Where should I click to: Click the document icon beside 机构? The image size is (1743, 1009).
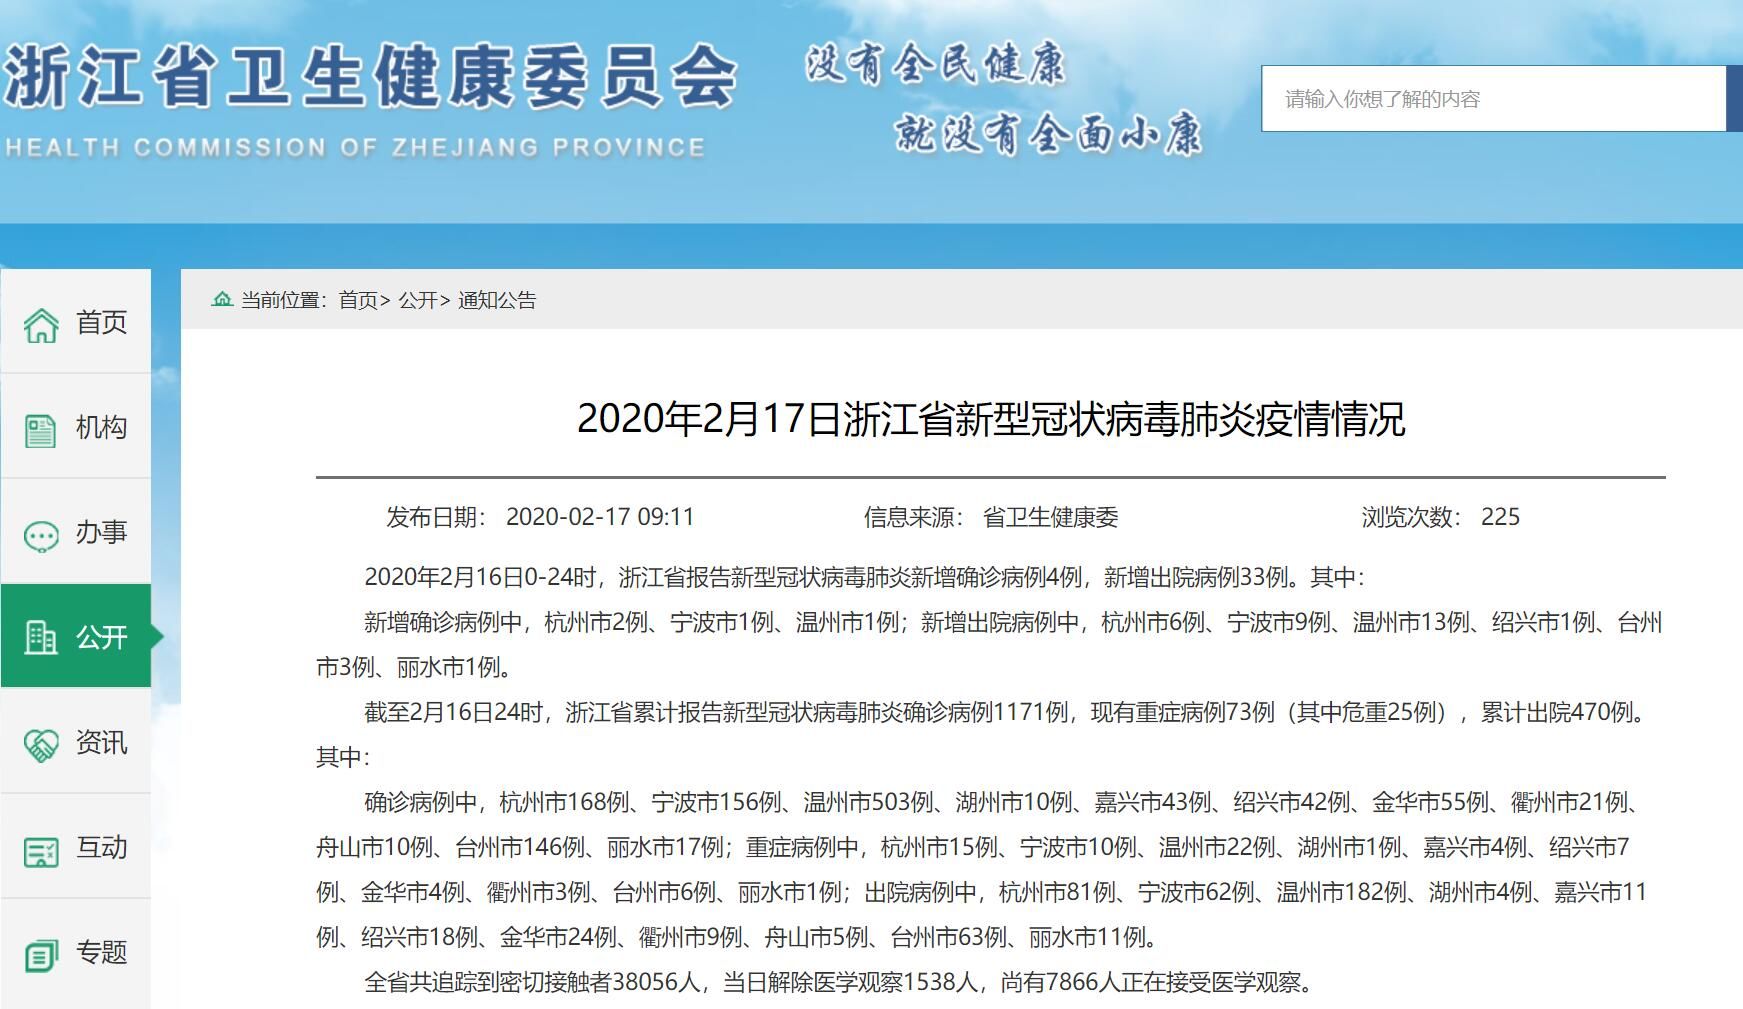coord(41,430)
